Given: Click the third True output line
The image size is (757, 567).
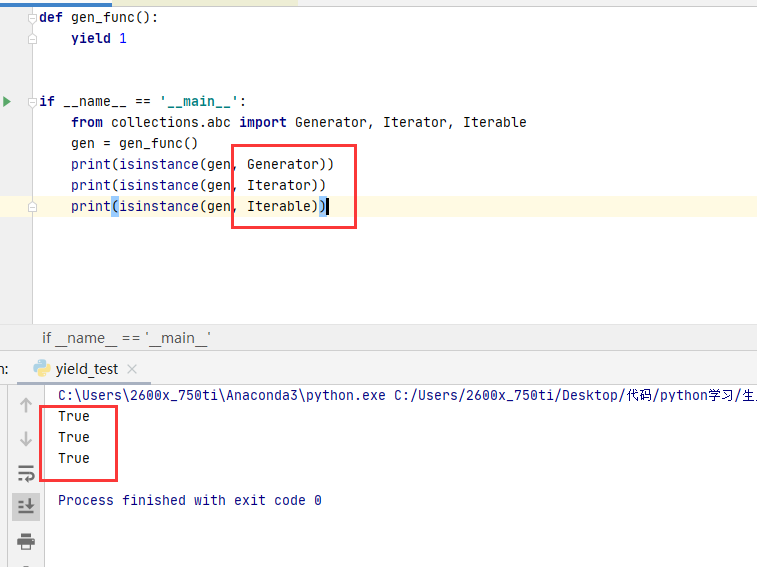Looking at the screenshot, I should [74, 458].
